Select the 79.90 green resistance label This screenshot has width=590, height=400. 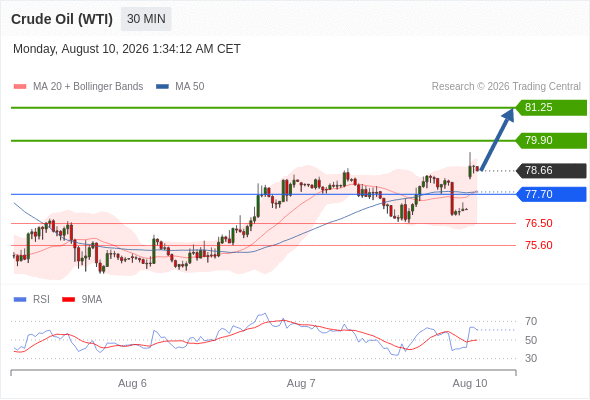point(551,140)
